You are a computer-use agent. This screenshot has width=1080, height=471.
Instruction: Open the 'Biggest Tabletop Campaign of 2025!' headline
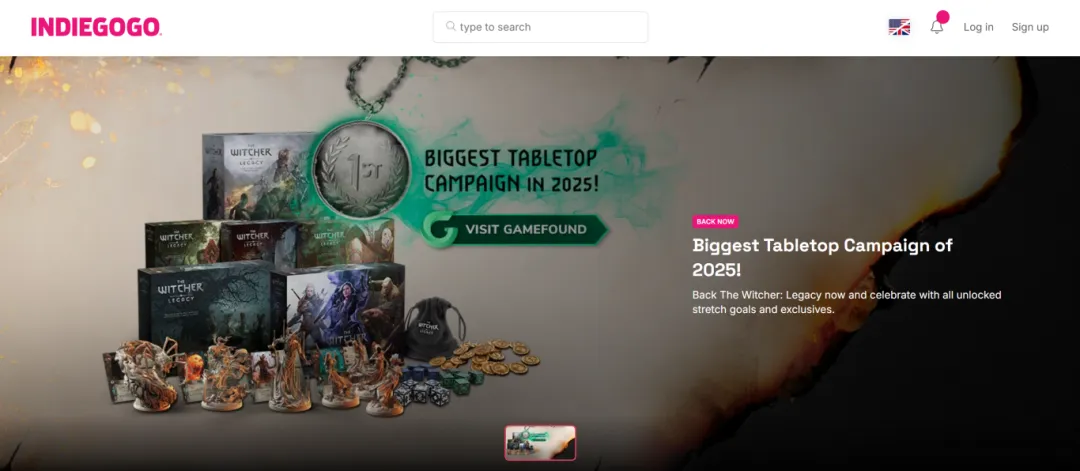822,257
